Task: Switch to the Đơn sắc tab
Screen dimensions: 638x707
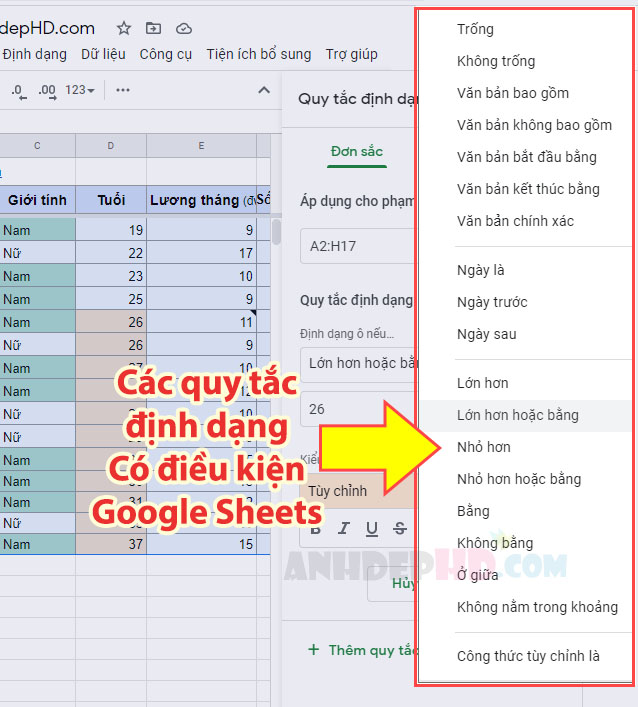Action: 357,152
